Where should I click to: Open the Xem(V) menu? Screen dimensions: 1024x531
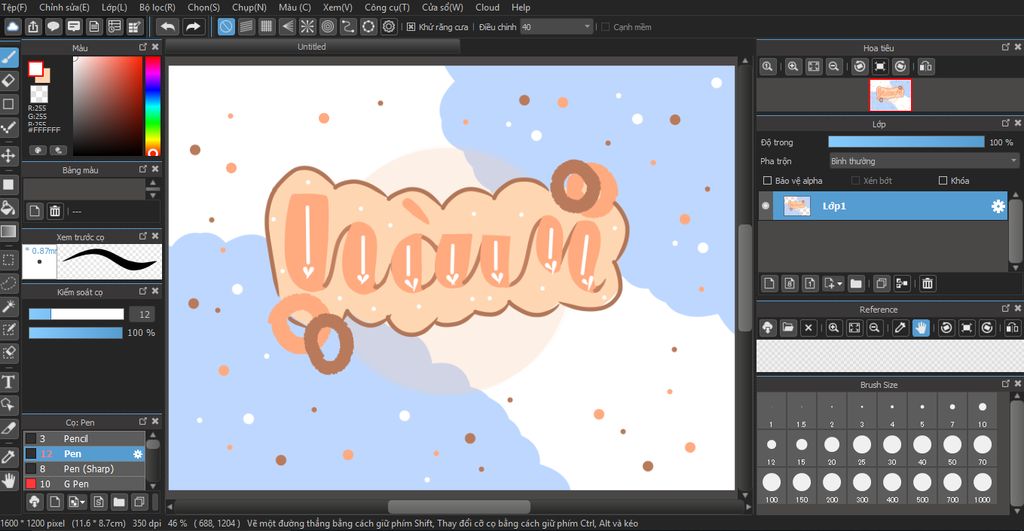click(338, 7)
